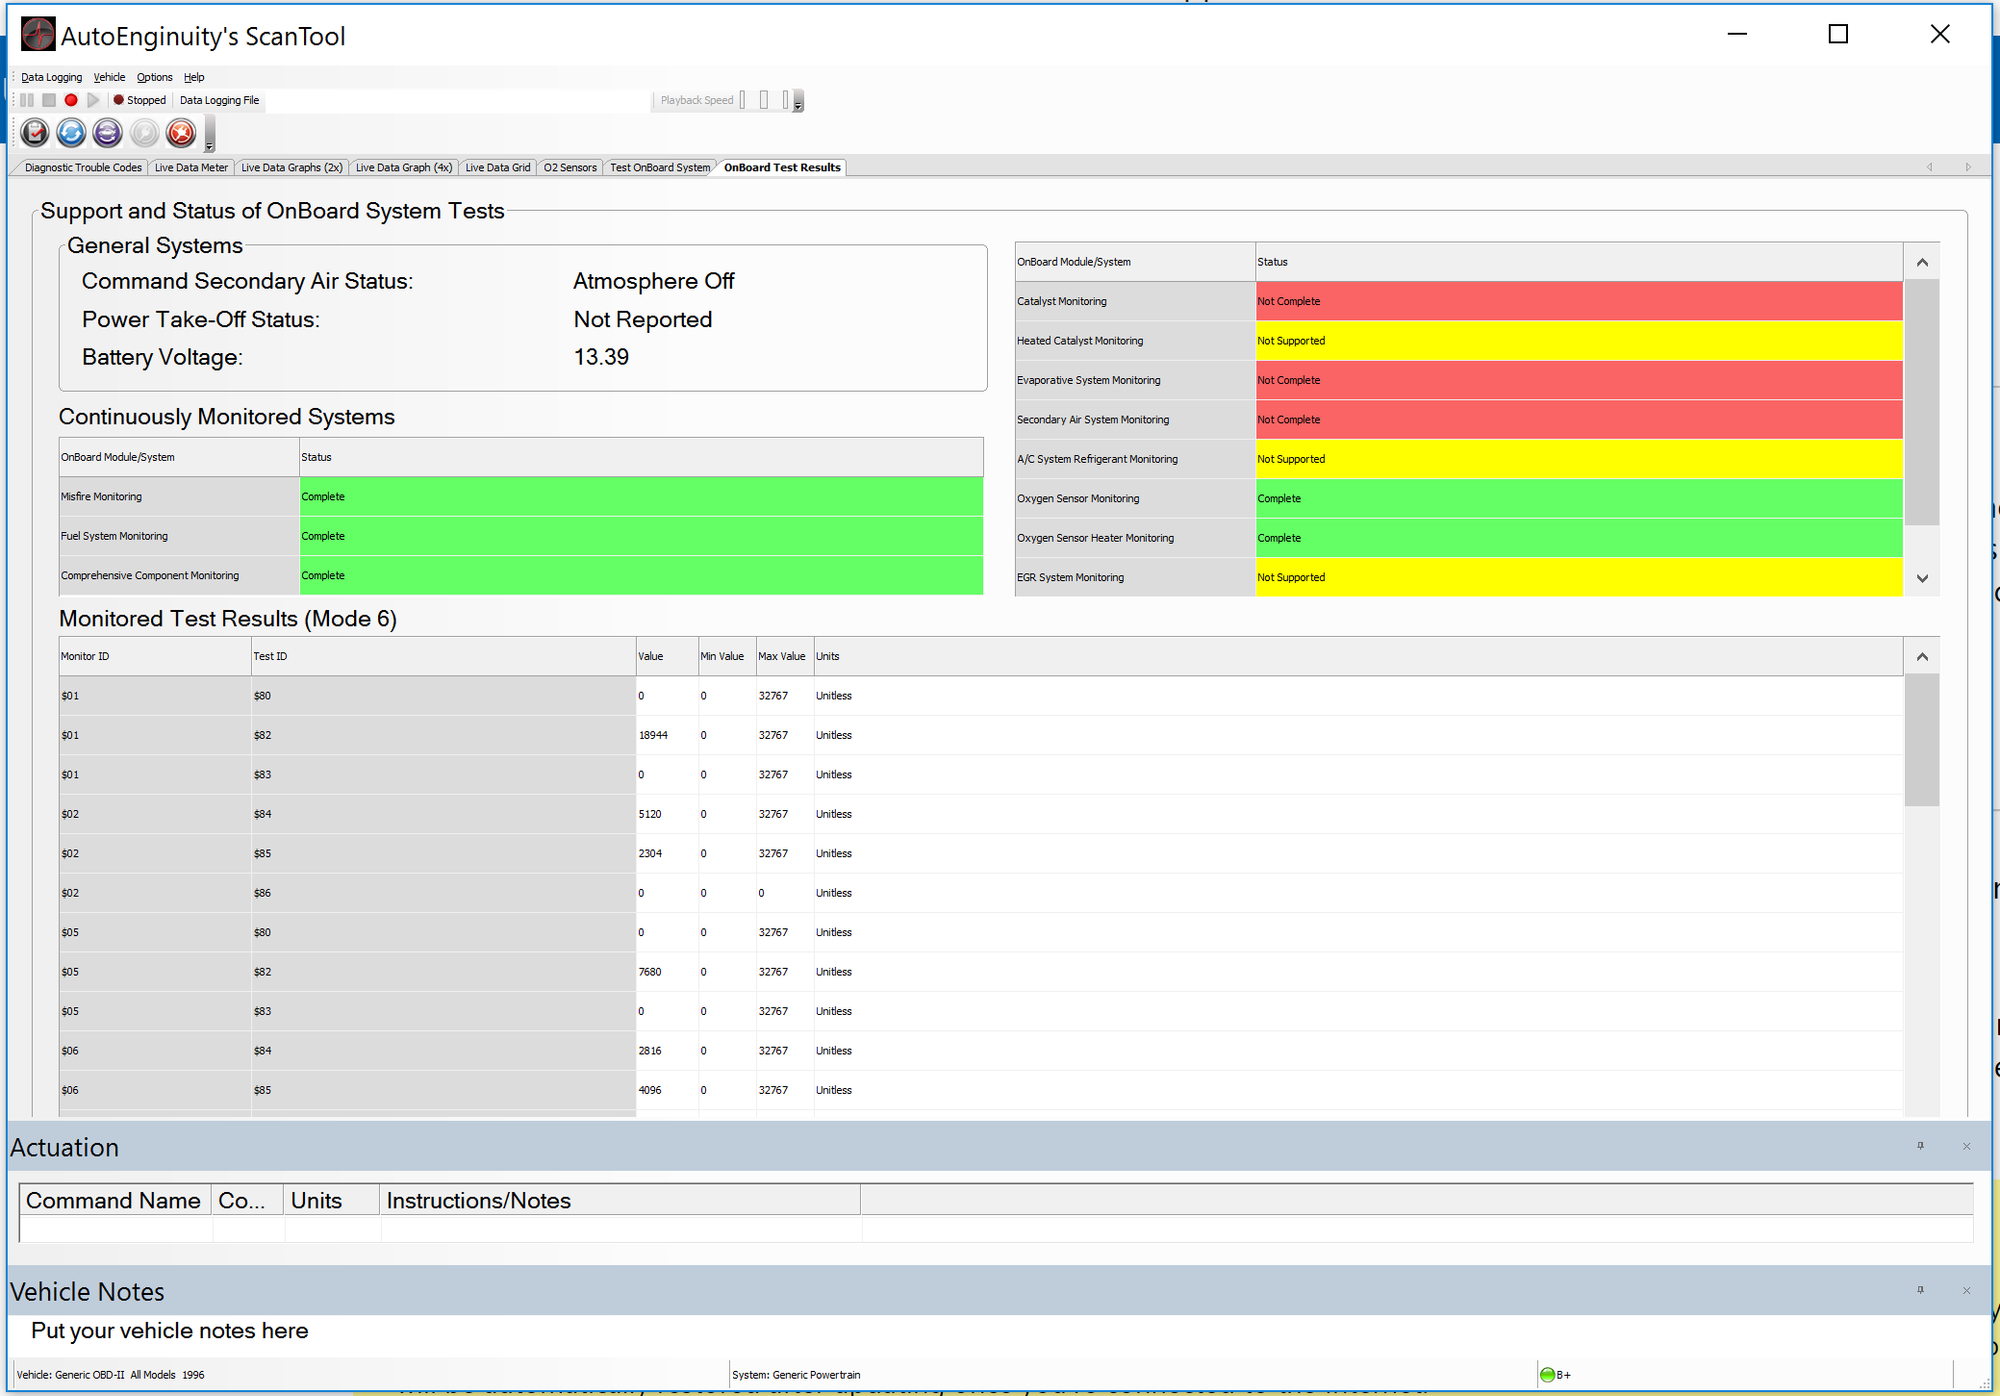Click the red record data logging button
This screenshot has width=2000, height=1396.
pyautogui.click(x=71, y=100)
